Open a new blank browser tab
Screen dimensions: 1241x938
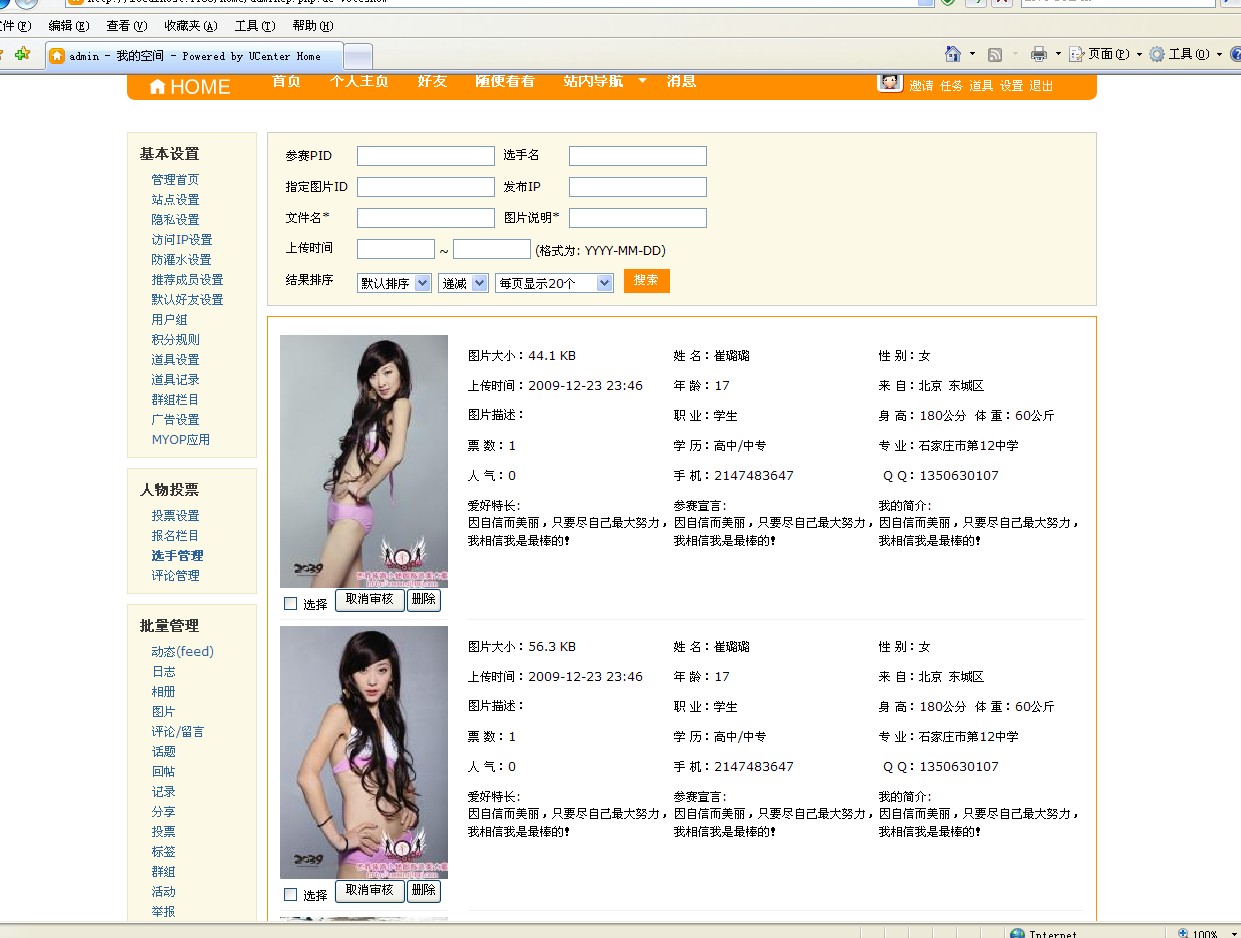[358, 56]
